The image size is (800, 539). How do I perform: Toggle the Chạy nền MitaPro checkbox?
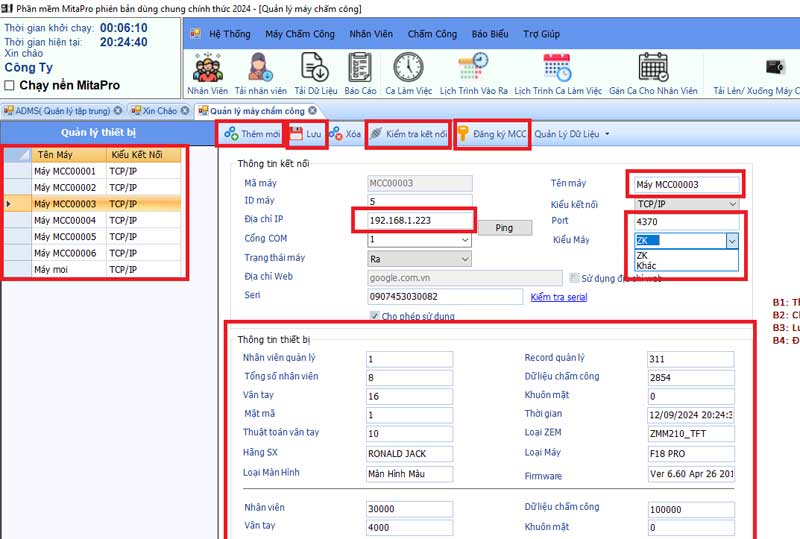(x=10, y=85)
